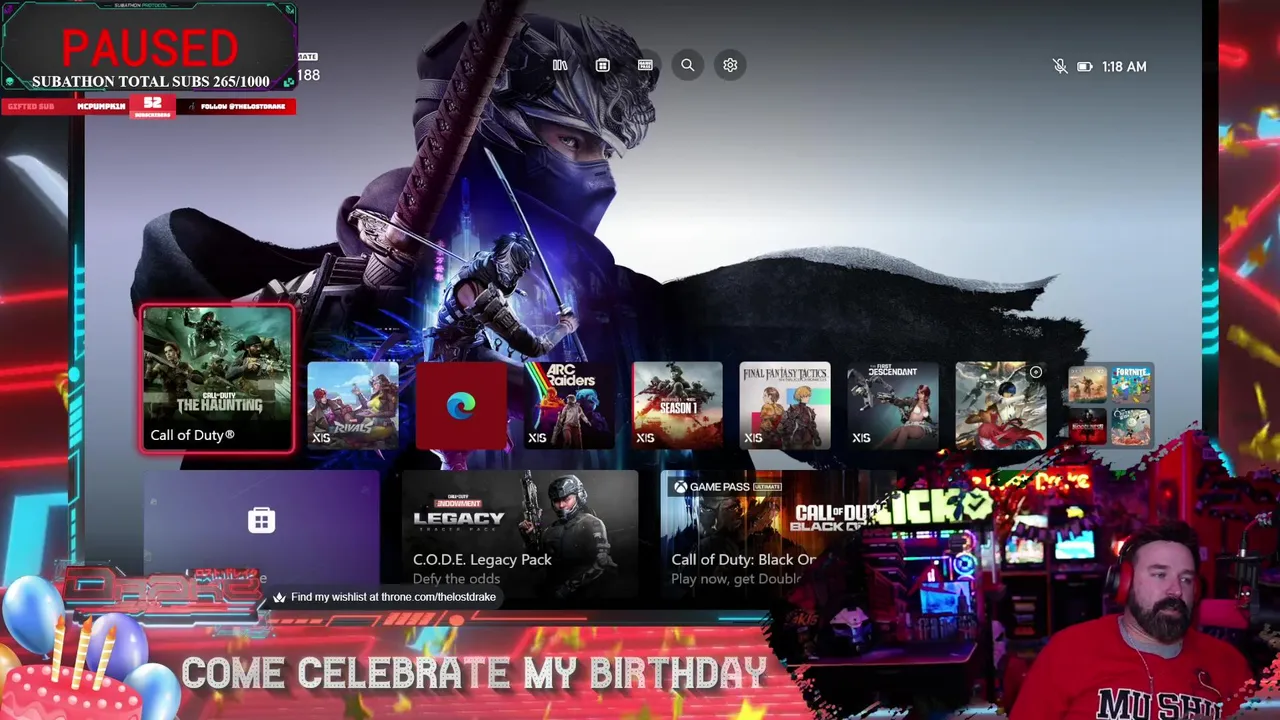Launch the Final Fantasy Tactics tile

click(x=785, y=405)
